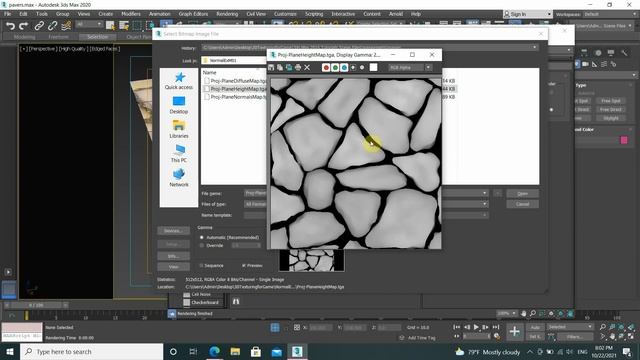Viewport: 640px width, 360px height.
Task: Select the Proj-PlaneNormalsMap.tga file
Action: 235,97
